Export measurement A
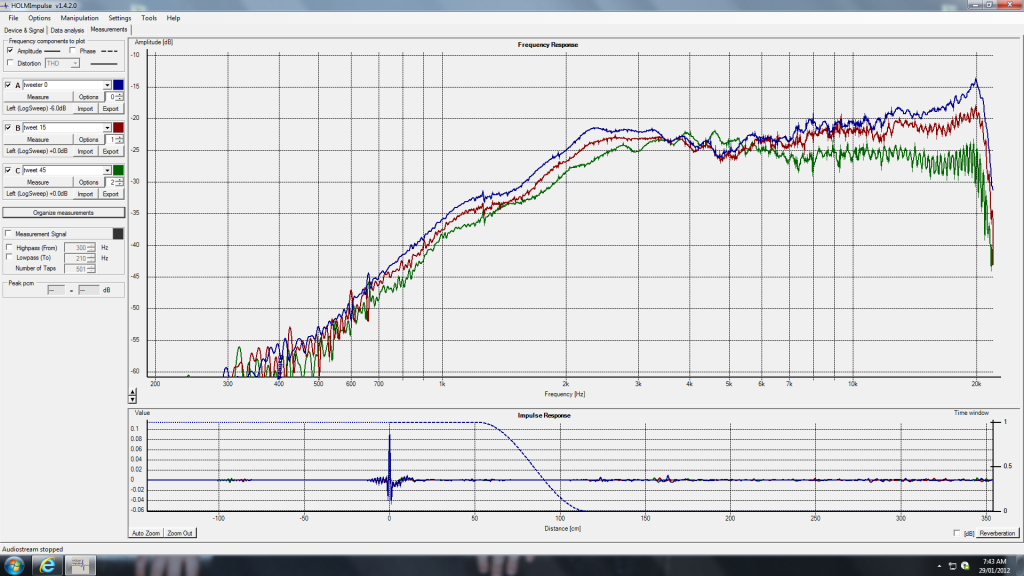This screenshot has width=1024, height=576. pyautogui.click(x=110, y=108)
